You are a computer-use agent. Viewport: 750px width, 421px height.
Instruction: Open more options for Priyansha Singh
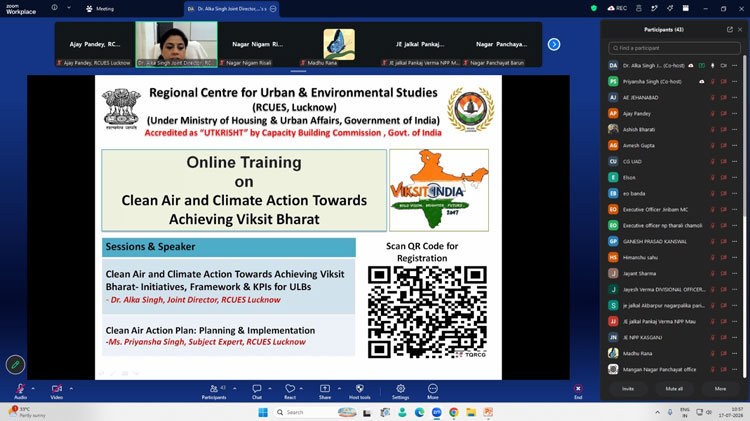(x=735, y=82)
